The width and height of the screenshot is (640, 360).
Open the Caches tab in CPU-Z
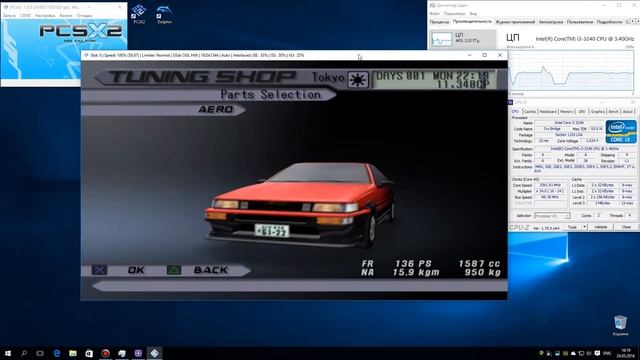click(x=529, y=111)
